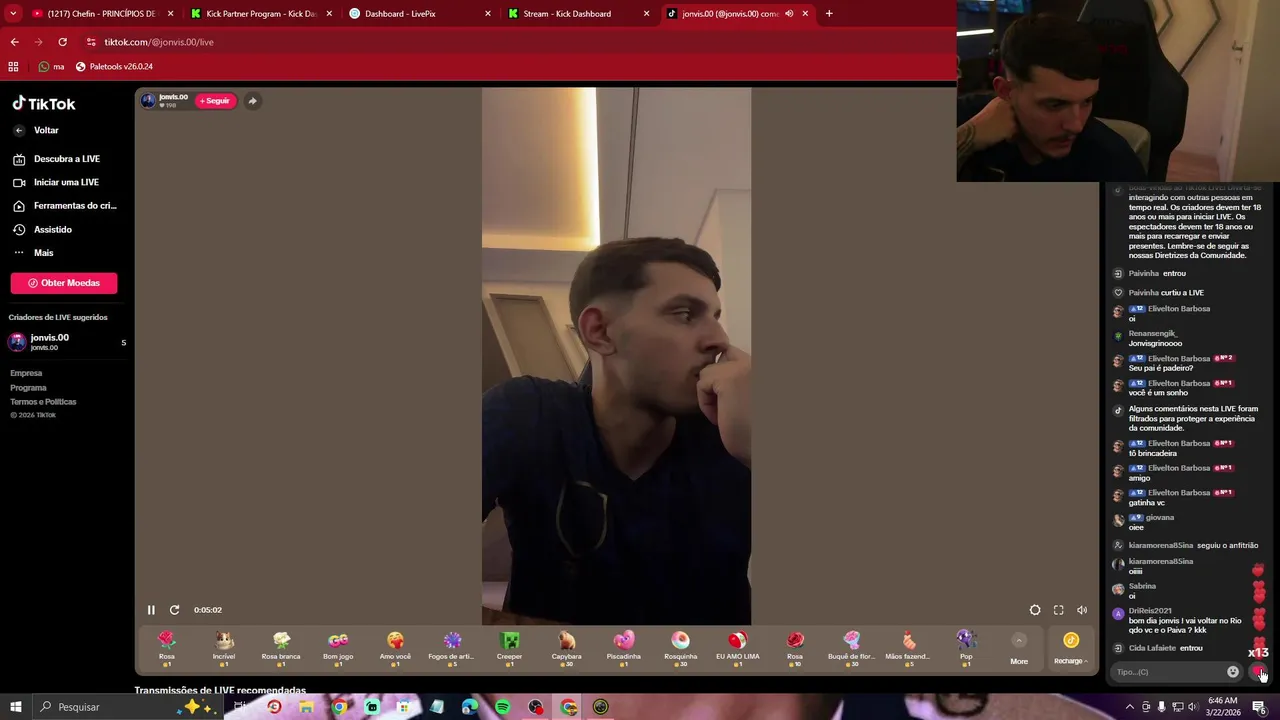The width and height of the screenshot is (1280, 720).
Task: Send the Creeper gift
Action: tap(509, 648)
